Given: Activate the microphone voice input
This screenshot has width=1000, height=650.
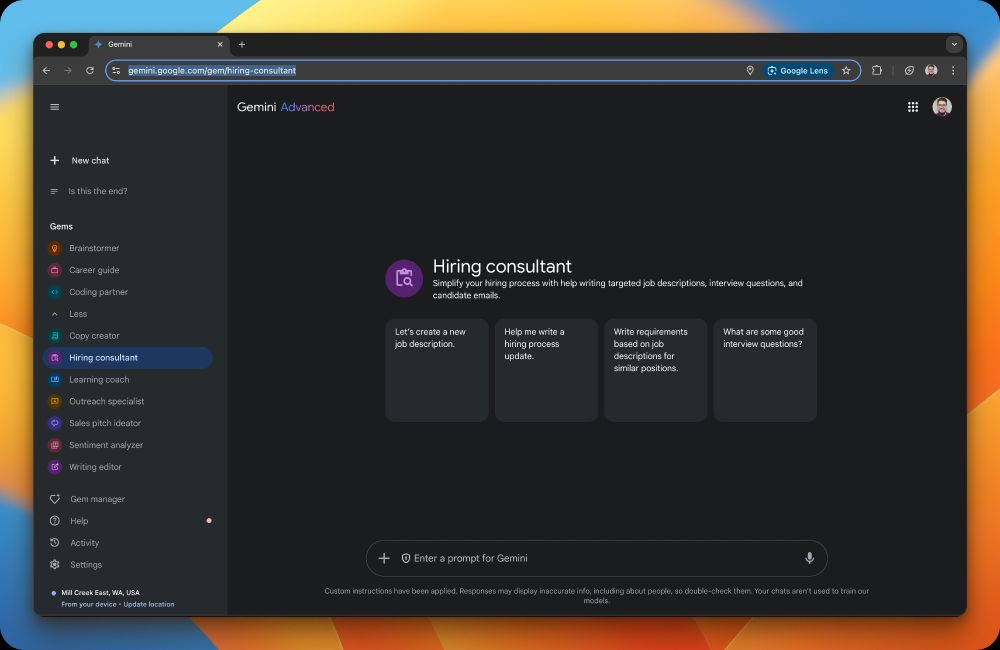Looking at the screenshot, I should click(x=809, y=558).
